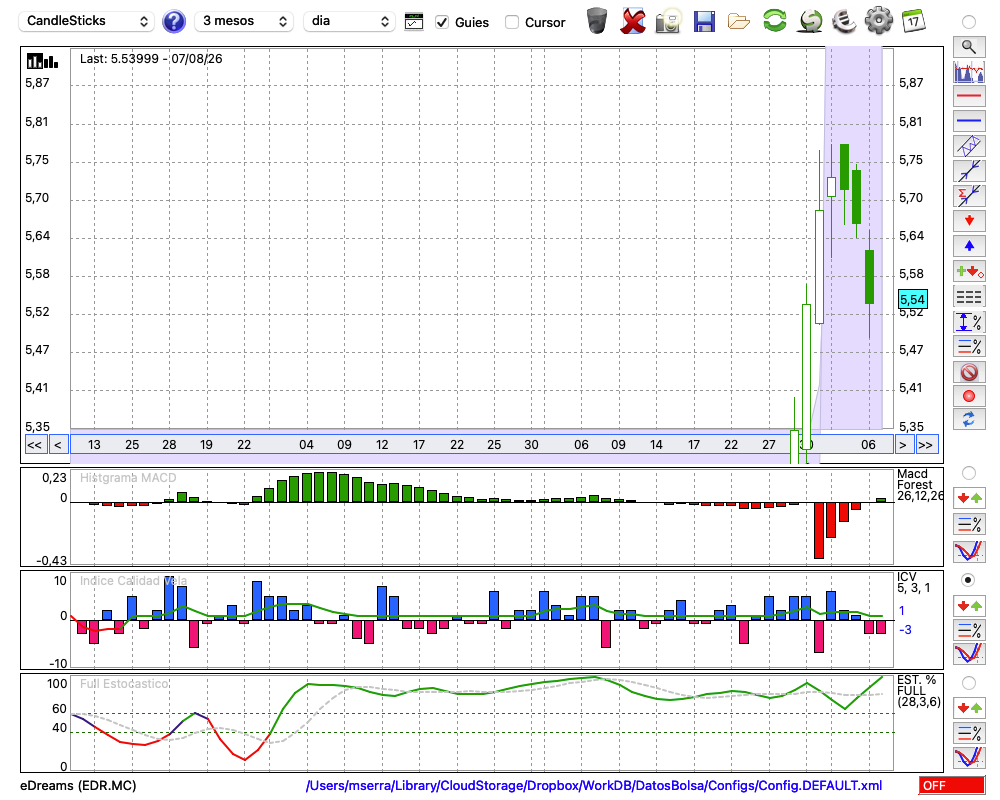Click the Last: 5.53999 quote text
The image size is (1000, 800).
click(x=151, y=59)
